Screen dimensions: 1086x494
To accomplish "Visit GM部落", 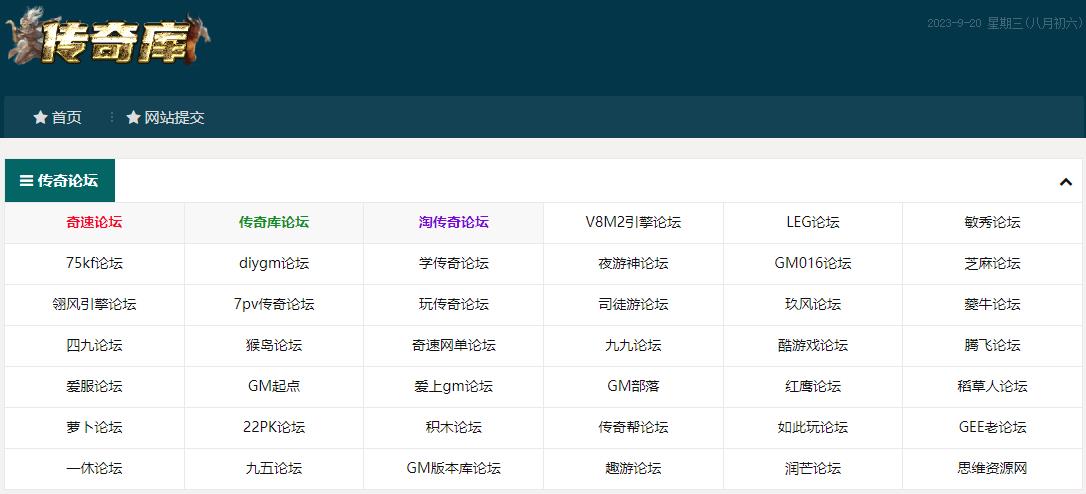I will point(633,386).
